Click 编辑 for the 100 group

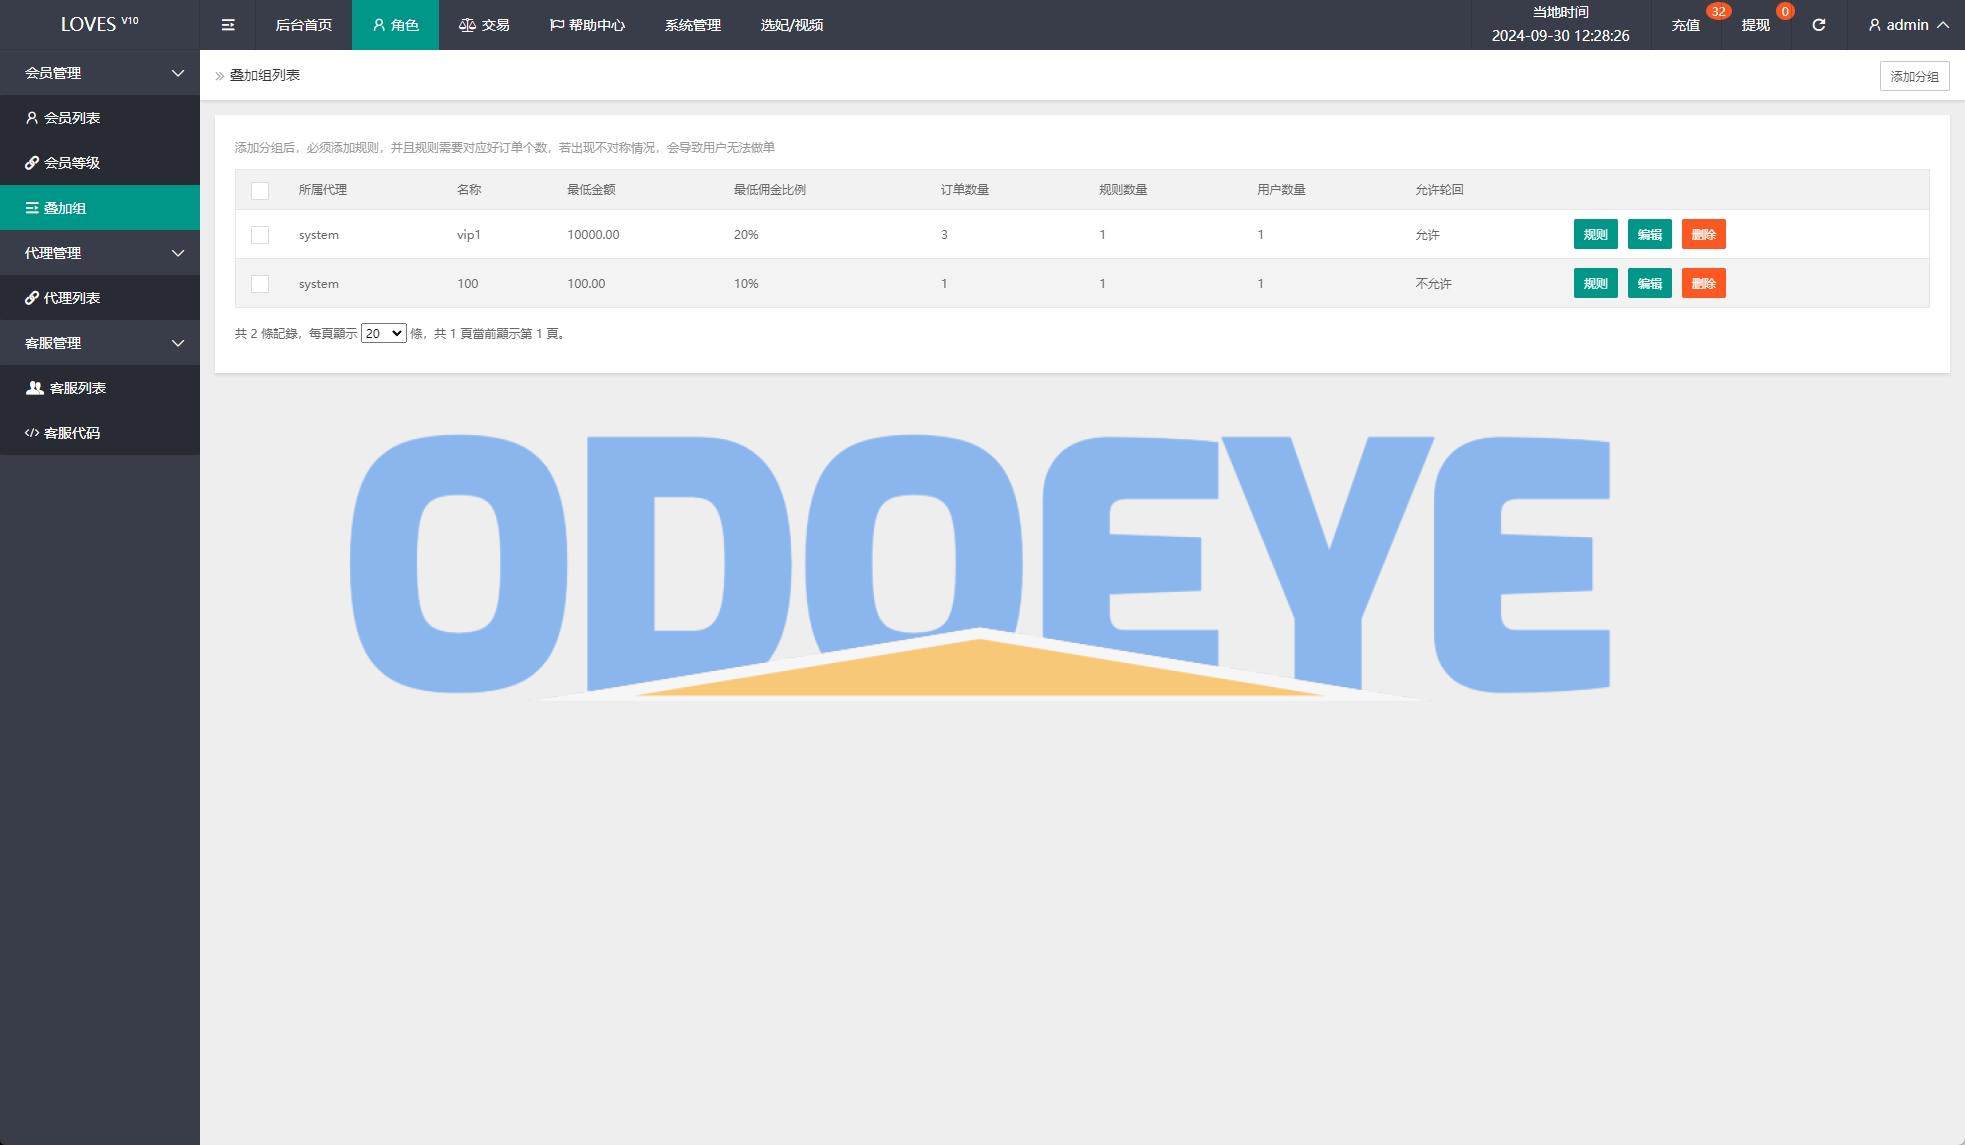pos(1649,284)
